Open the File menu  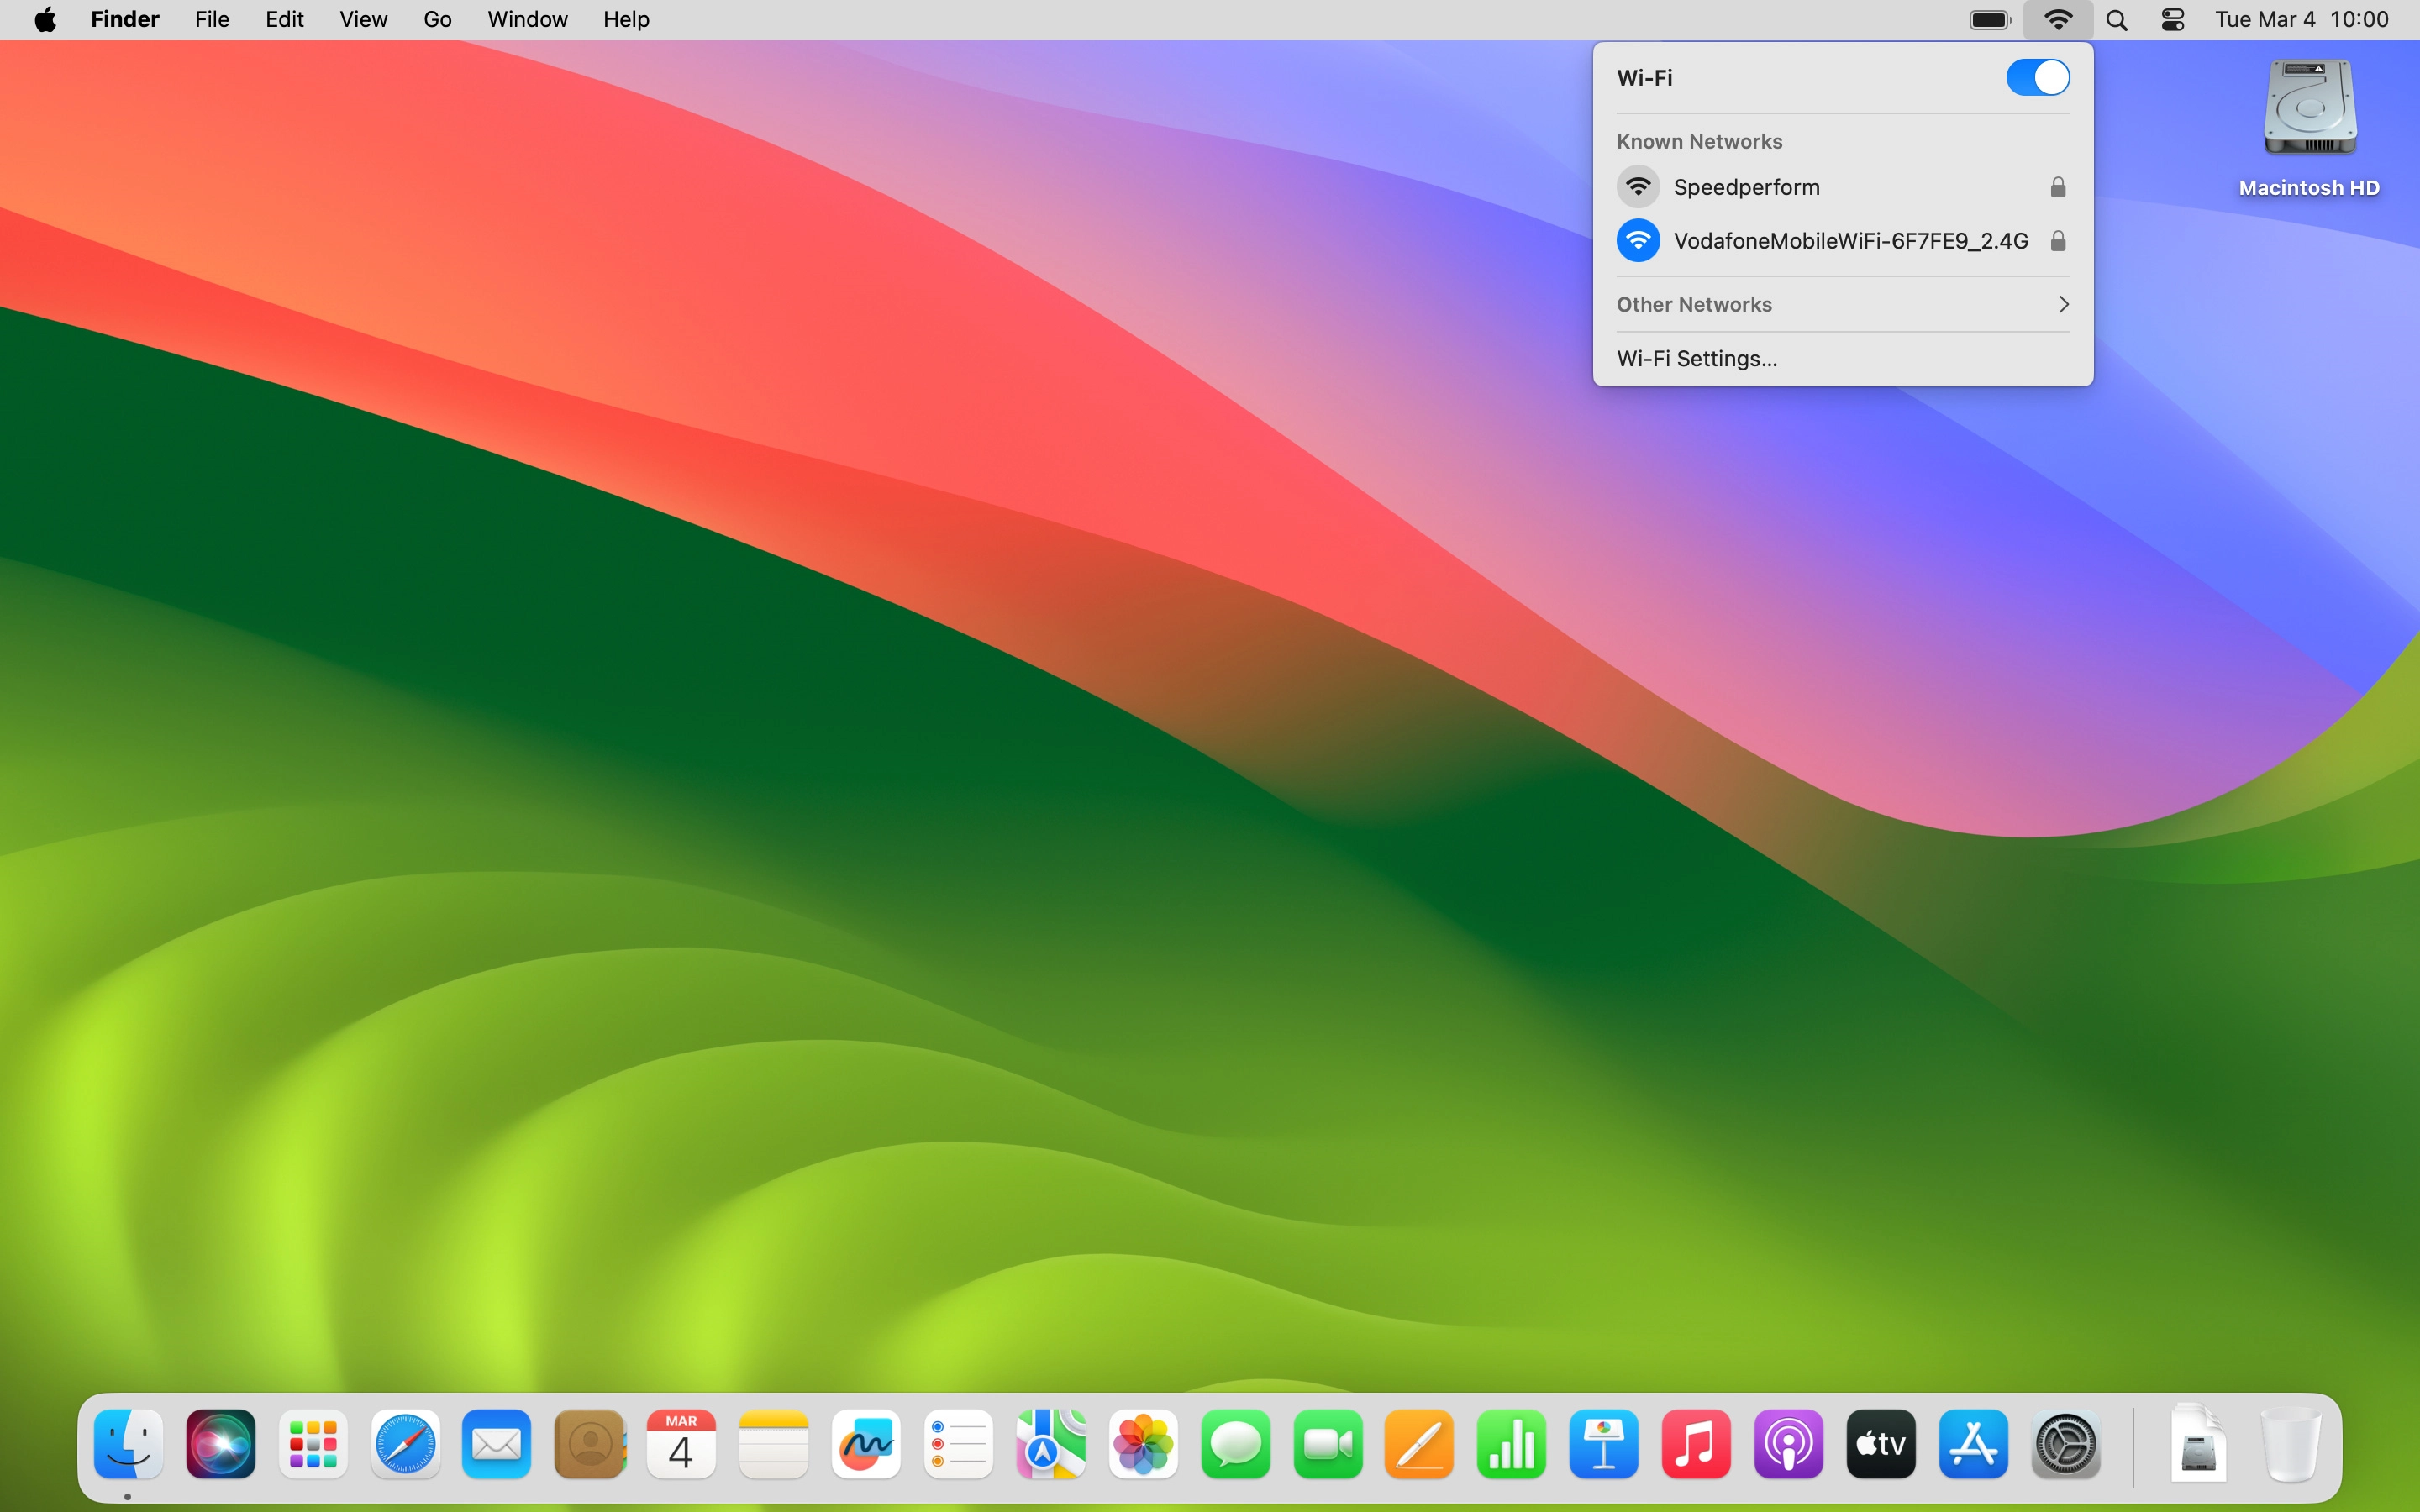212,20
